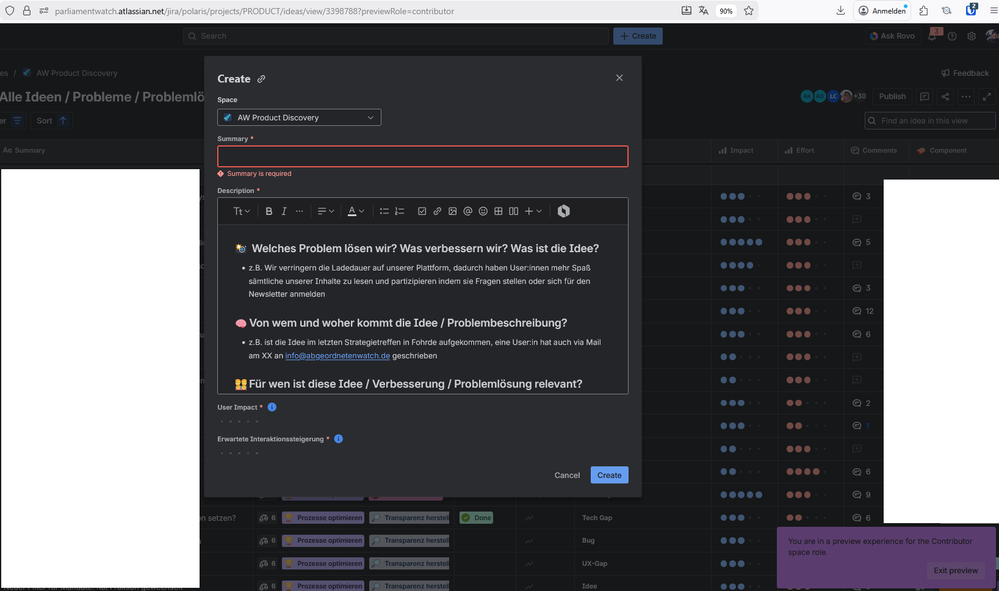Click the Atlassian Intelligence hexagon icon

pyautogui.click(x=563, y=211)
